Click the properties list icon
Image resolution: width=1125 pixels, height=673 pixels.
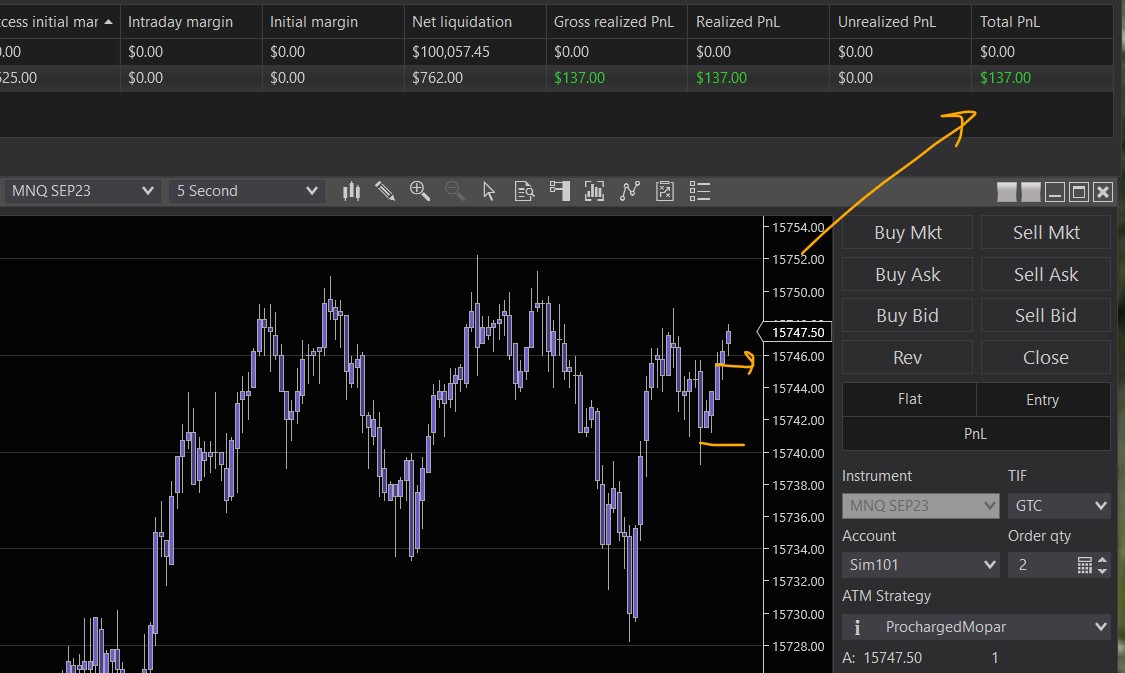pos(700,191)
